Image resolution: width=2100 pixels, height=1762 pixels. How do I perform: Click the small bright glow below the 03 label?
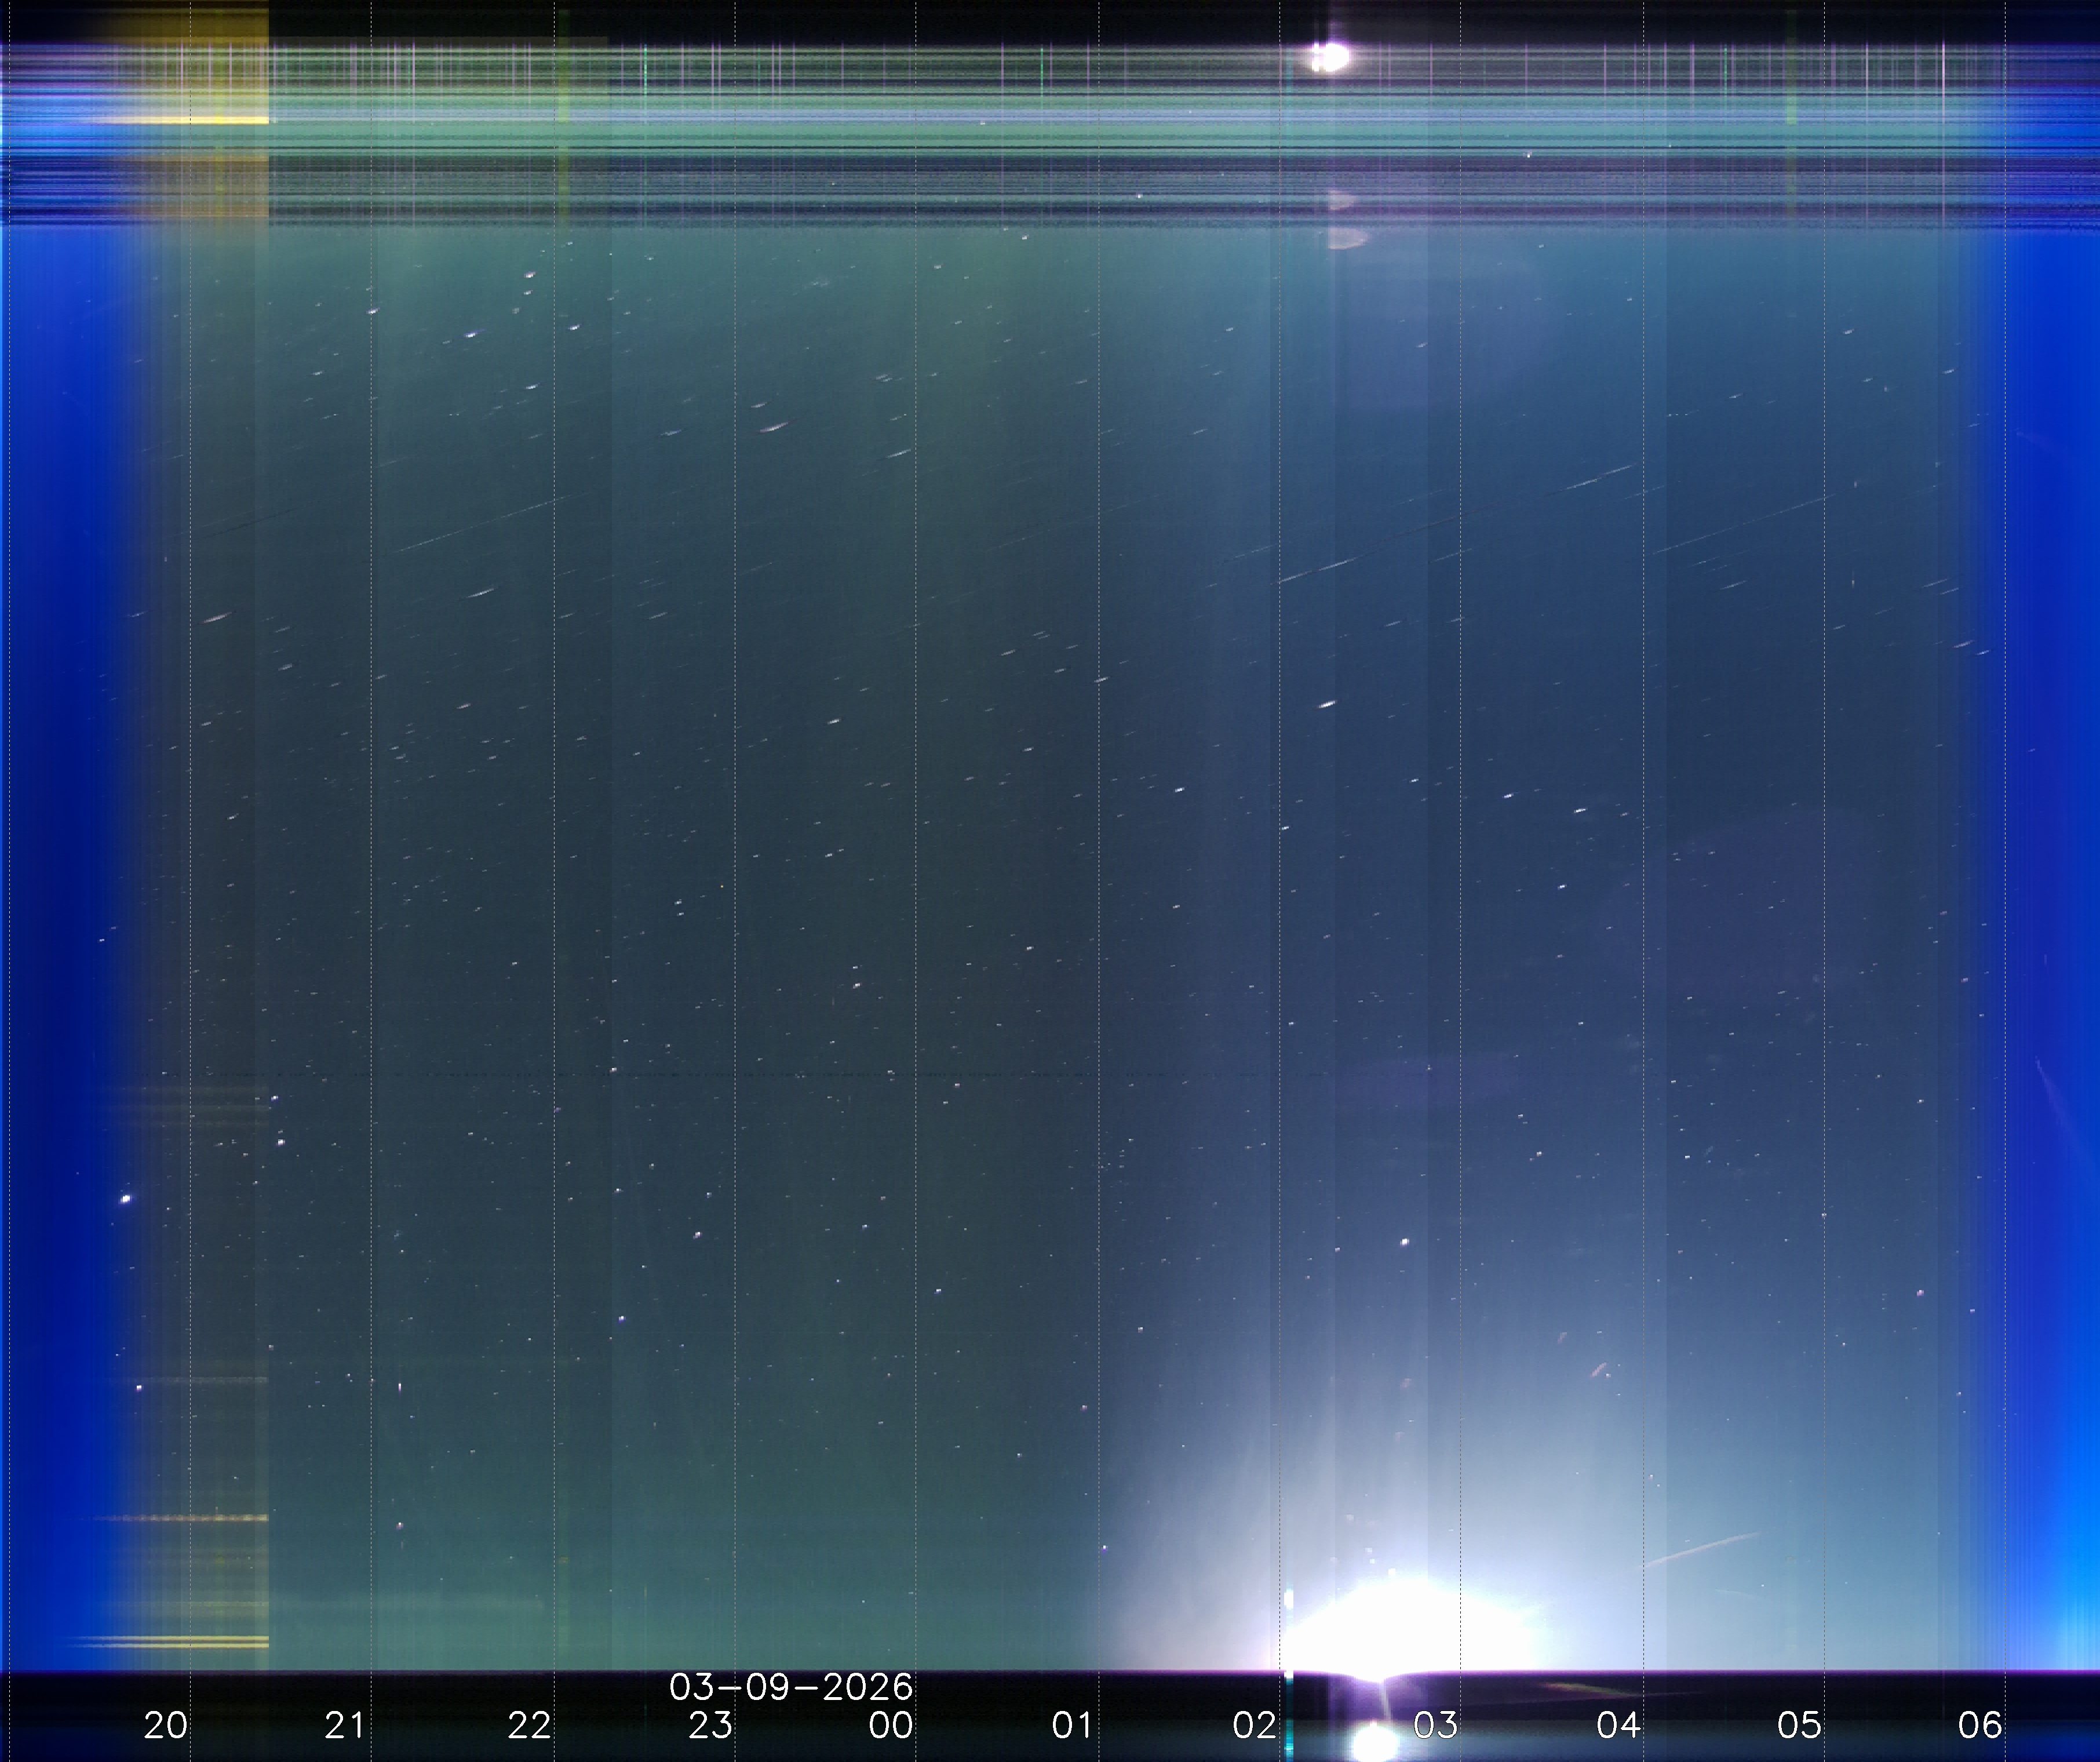point(1376,1742)
